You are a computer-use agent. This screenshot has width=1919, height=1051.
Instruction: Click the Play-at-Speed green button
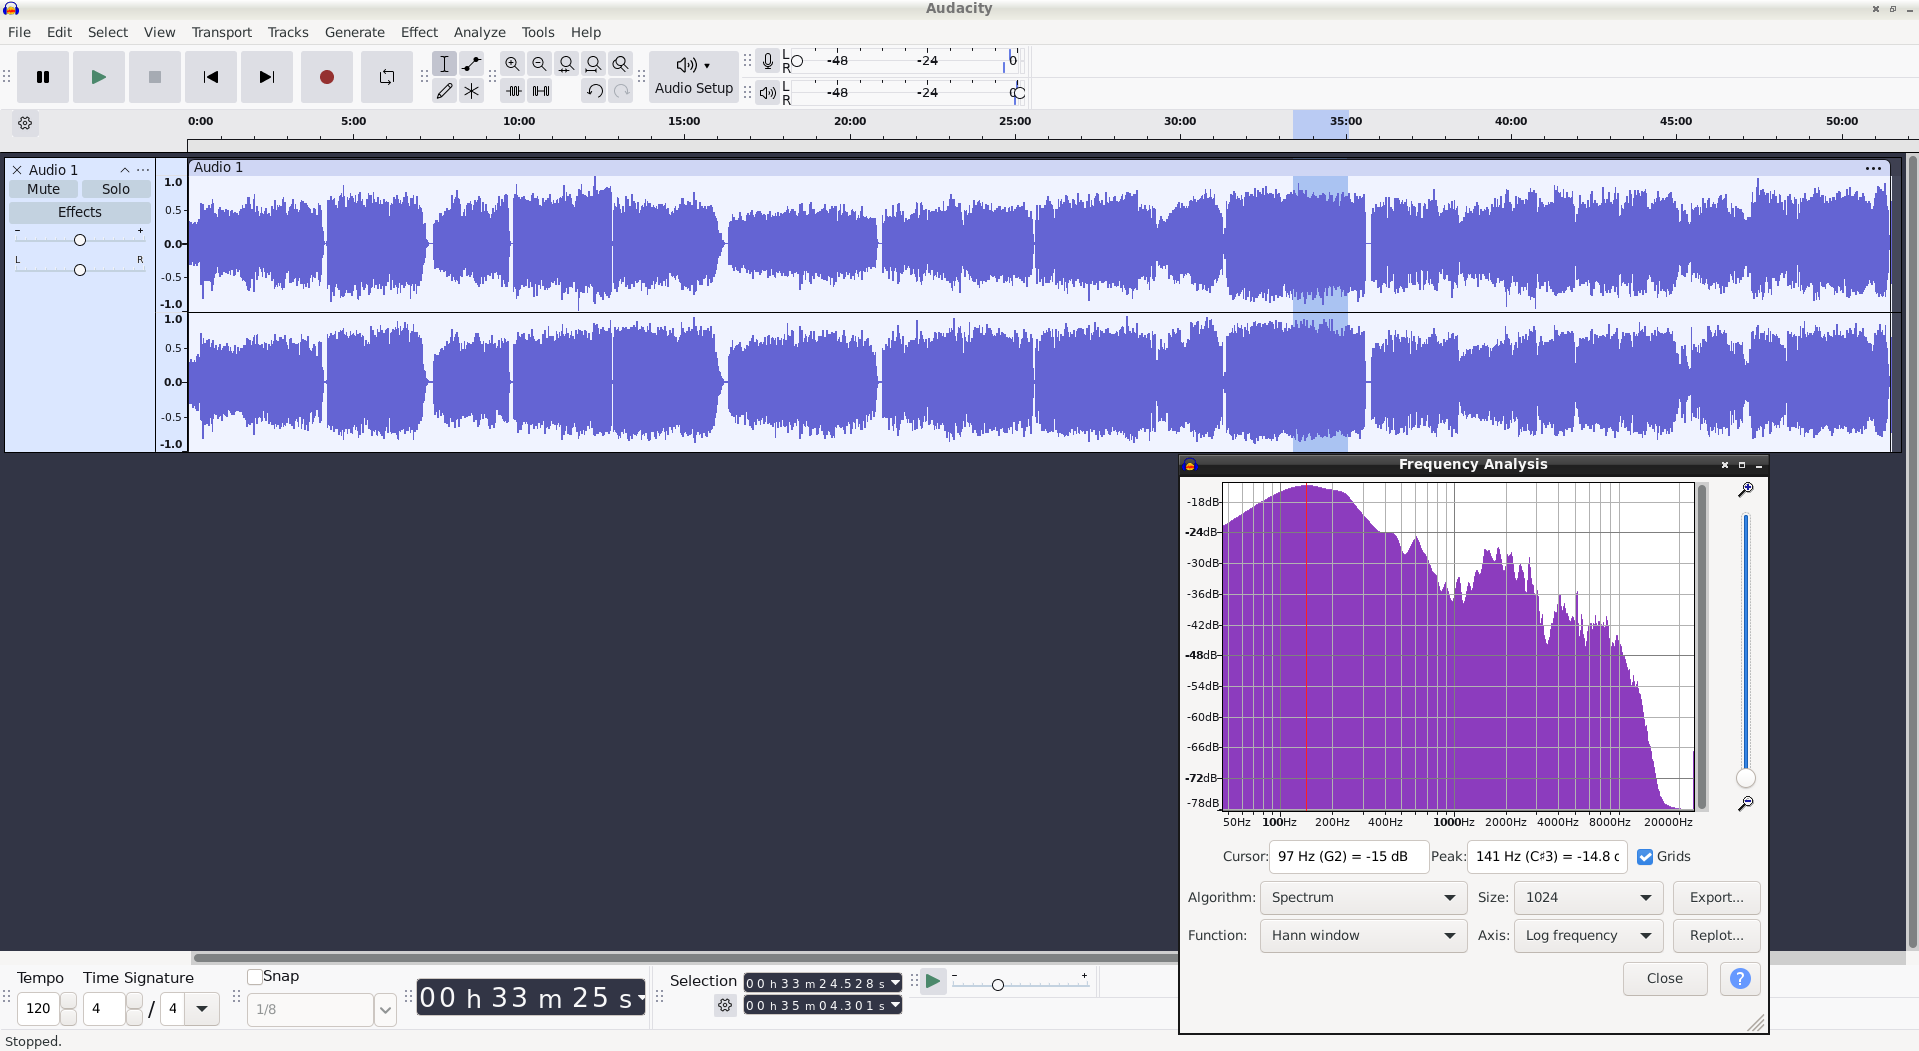pyautogui.click(x=932, y=982)
